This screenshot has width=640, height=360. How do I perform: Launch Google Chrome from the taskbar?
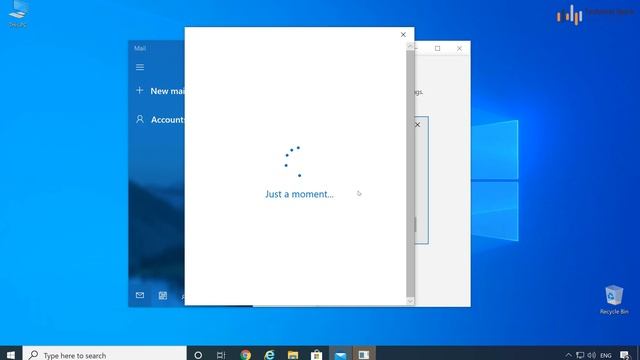(245, 355)
